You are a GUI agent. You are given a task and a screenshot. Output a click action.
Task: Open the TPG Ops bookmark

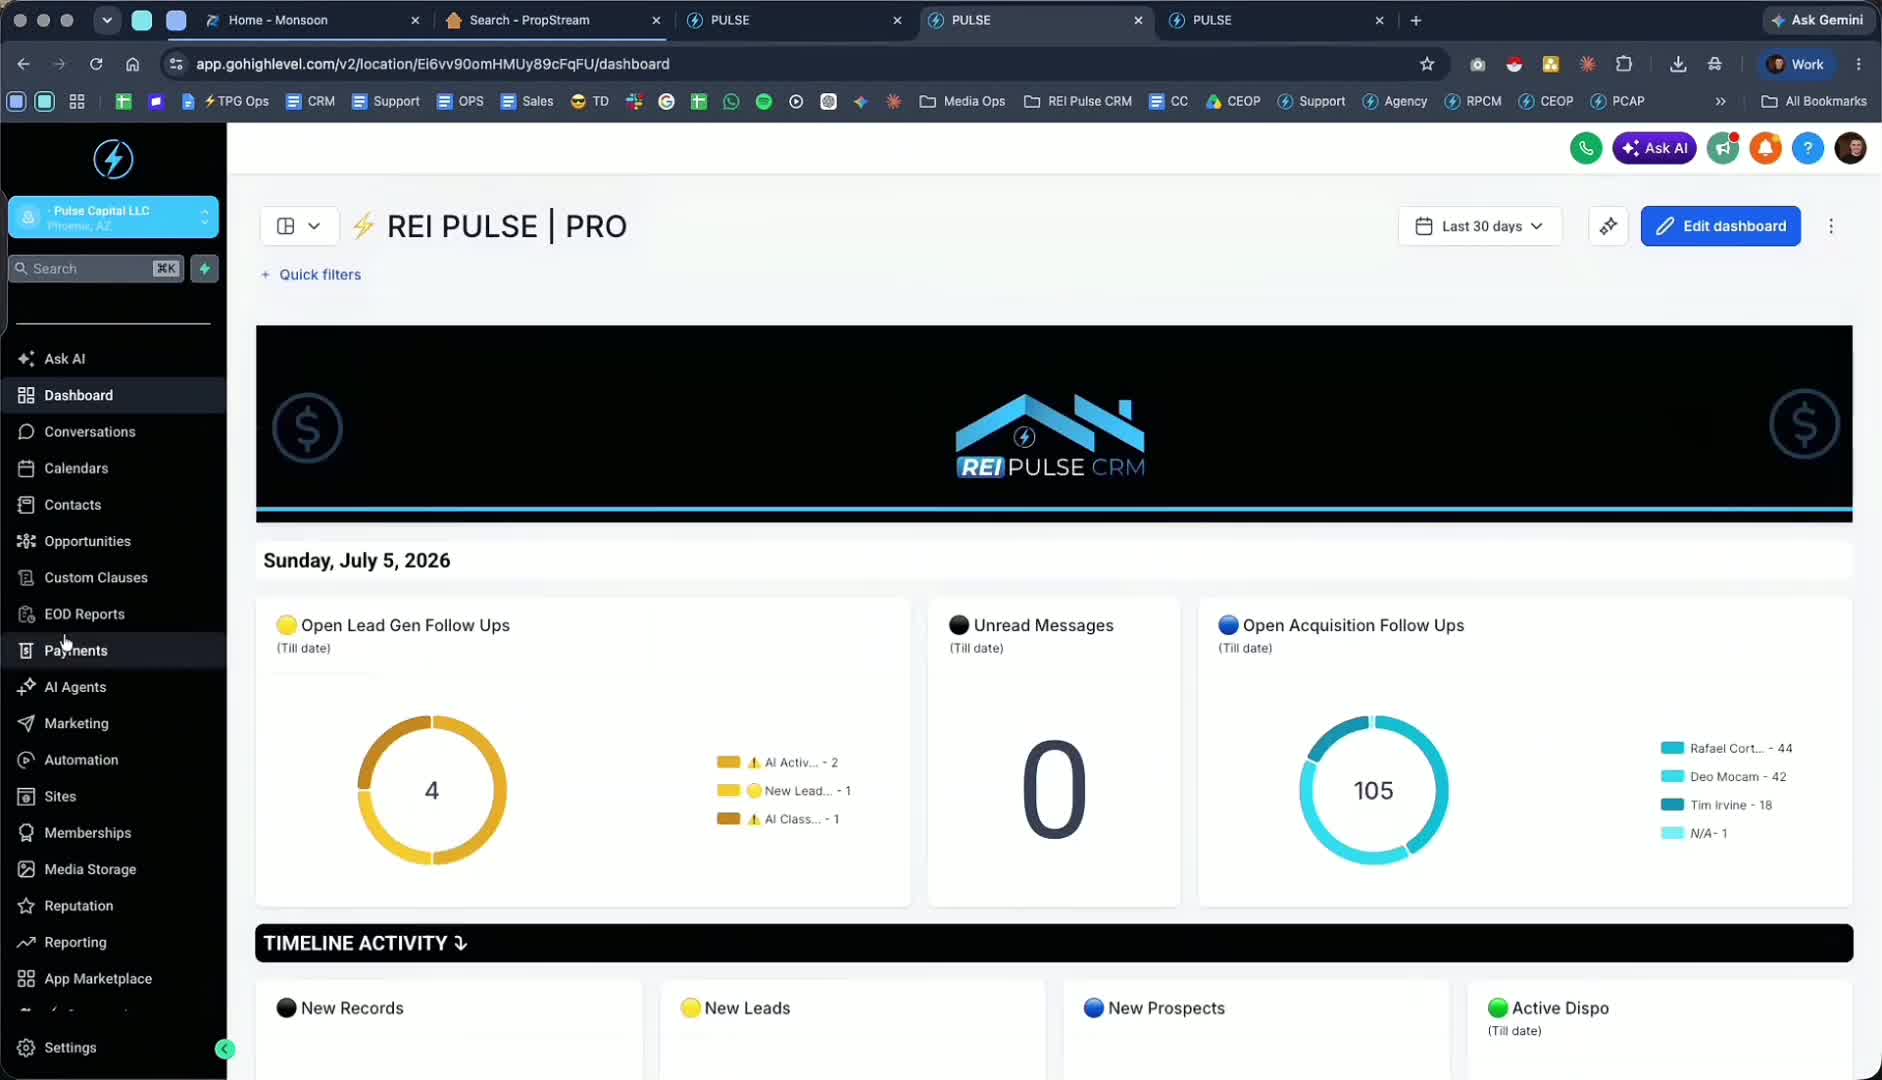click(235, 101)
